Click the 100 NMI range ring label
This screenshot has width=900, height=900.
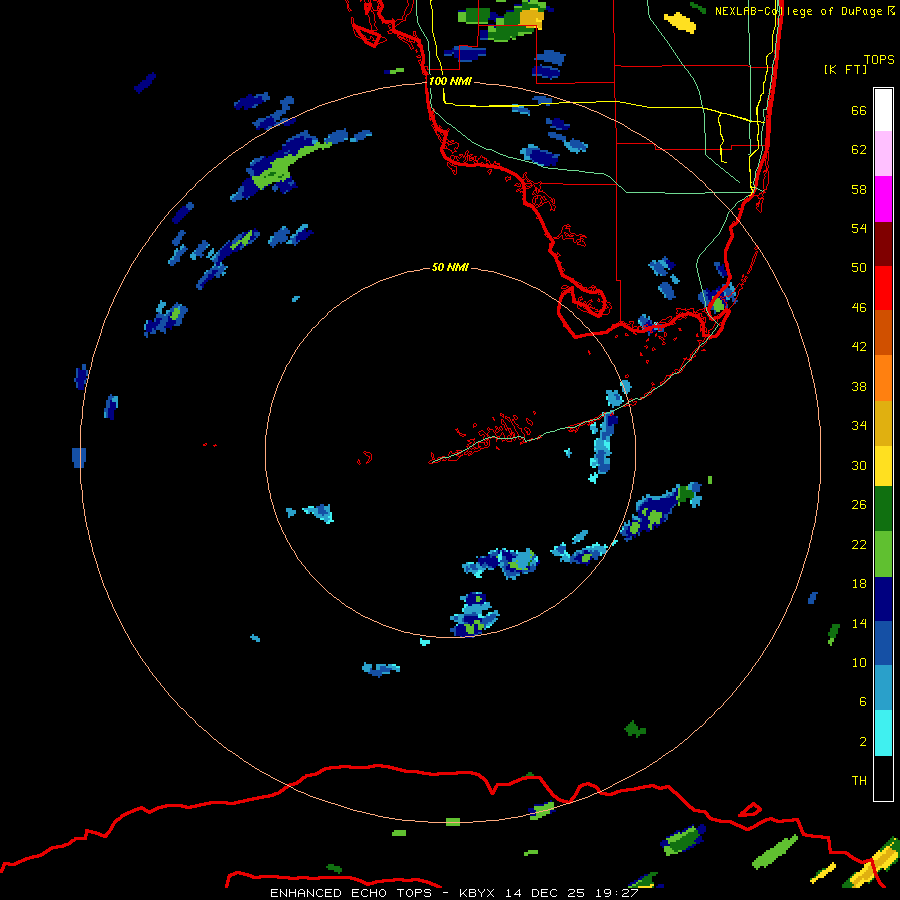click(x=450, y=81)
